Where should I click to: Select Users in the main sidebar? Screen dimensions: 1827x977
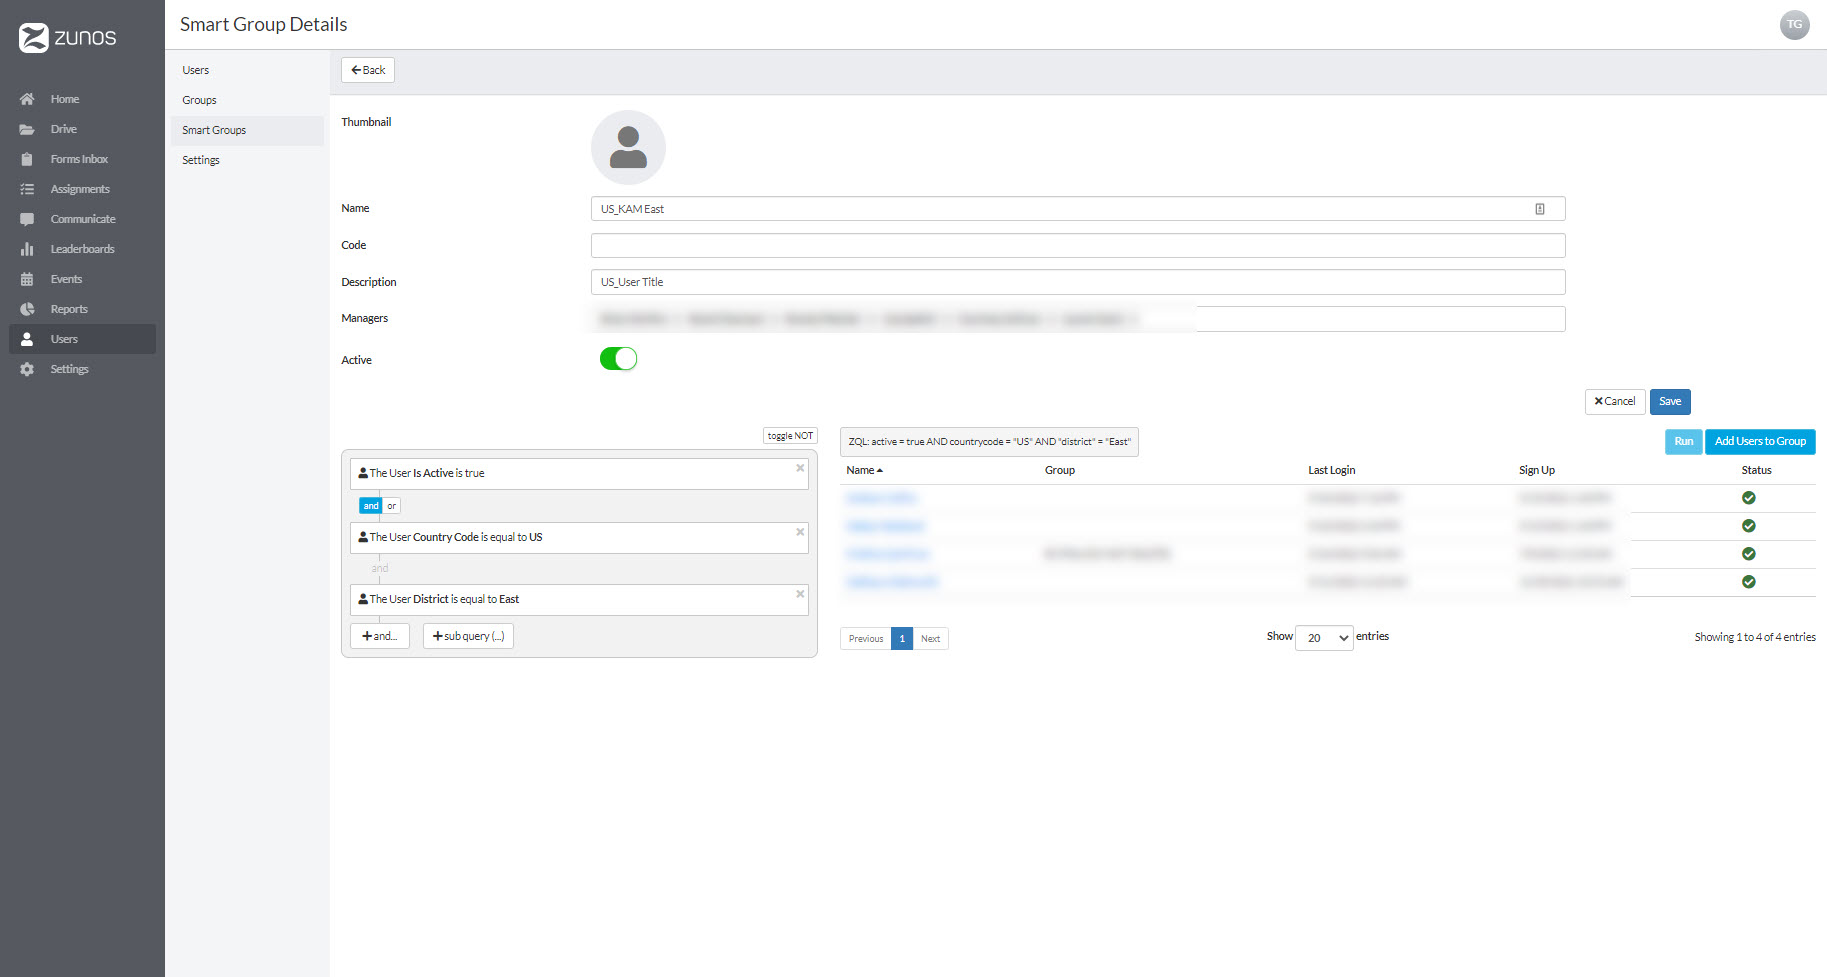point(82,339)
